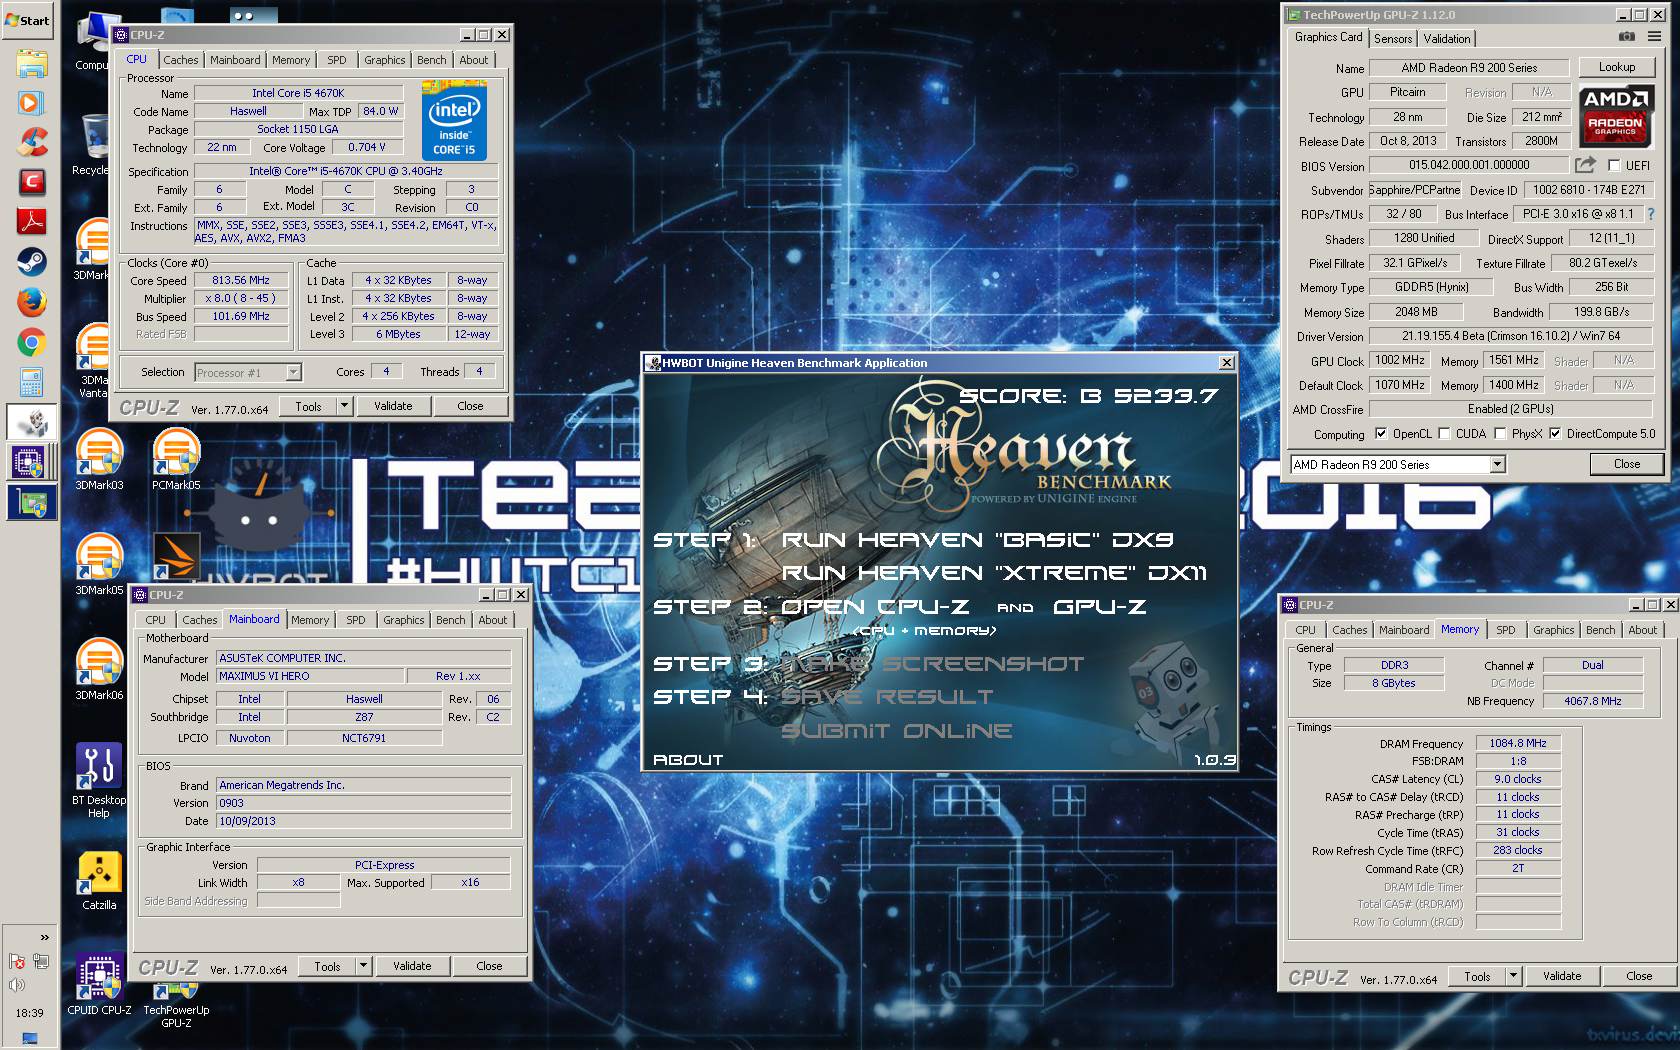
Task: Open the AMD Radeon R9 200 Series device dropdown
Action: pyautogui.click(x=1497, y=465)
